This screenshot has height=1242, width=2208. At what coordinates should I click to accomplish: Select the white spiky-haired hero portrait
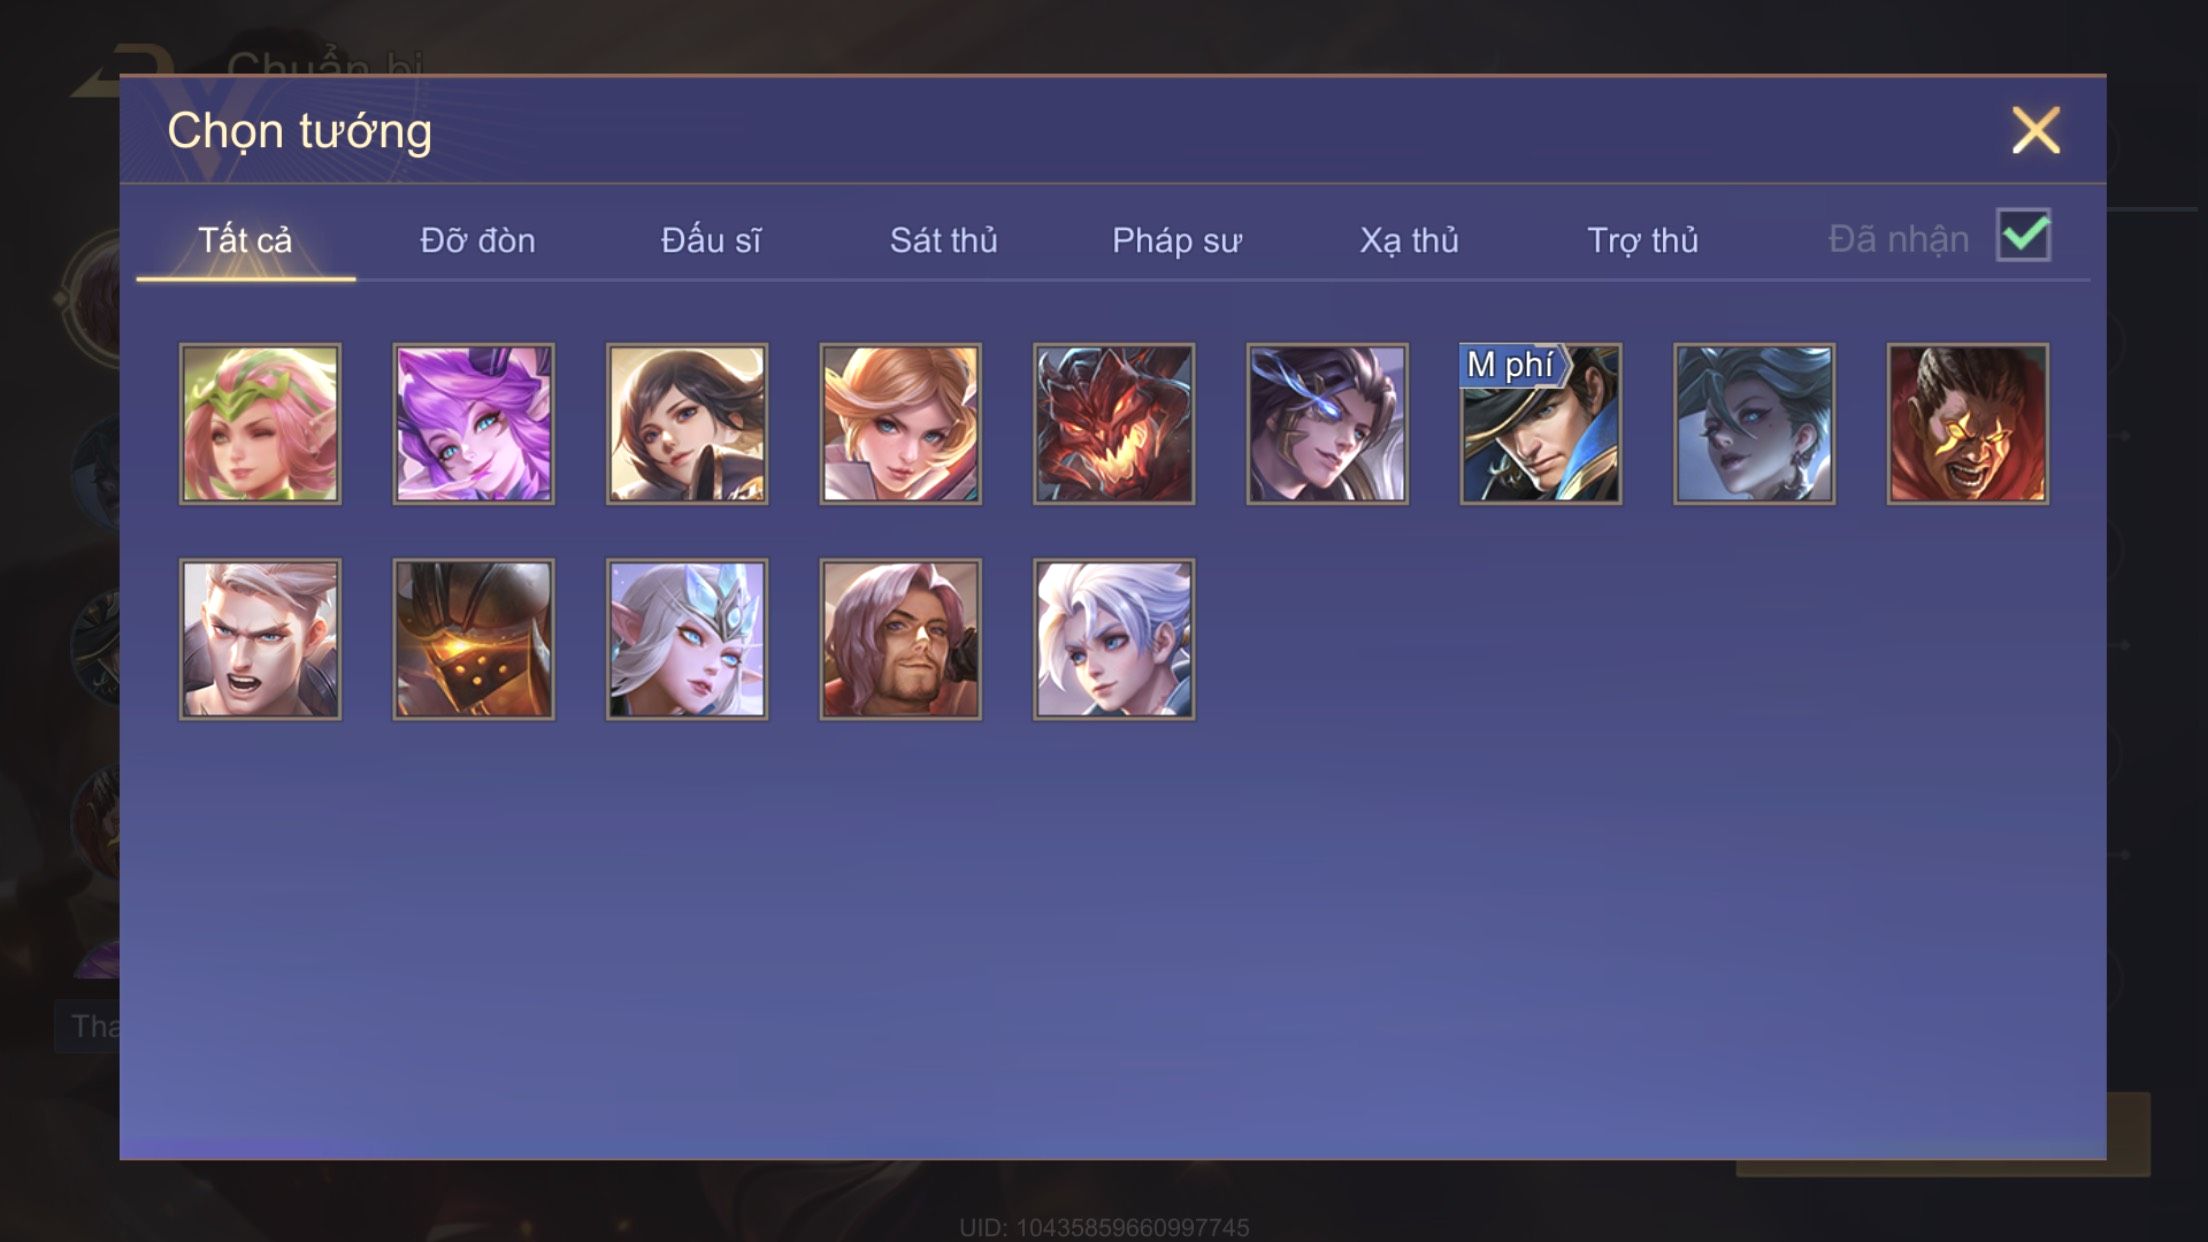pyautogui.click(x=1114, y=639)
